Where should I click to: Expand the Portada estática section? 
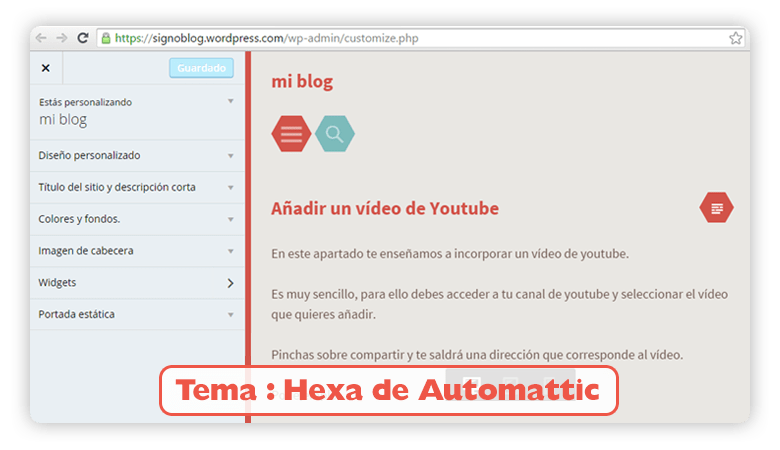[x=138, y=314]
